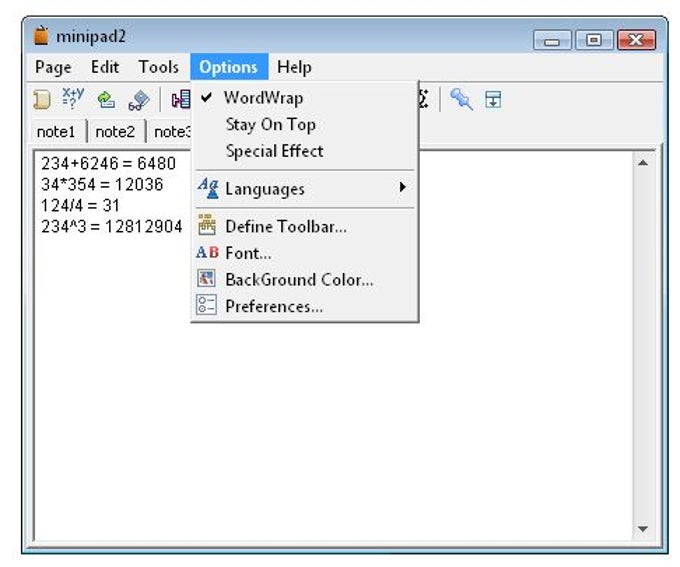Screen dimensions: 680x567
Task: Enable Special Effect option
Action: pos(305,151)
